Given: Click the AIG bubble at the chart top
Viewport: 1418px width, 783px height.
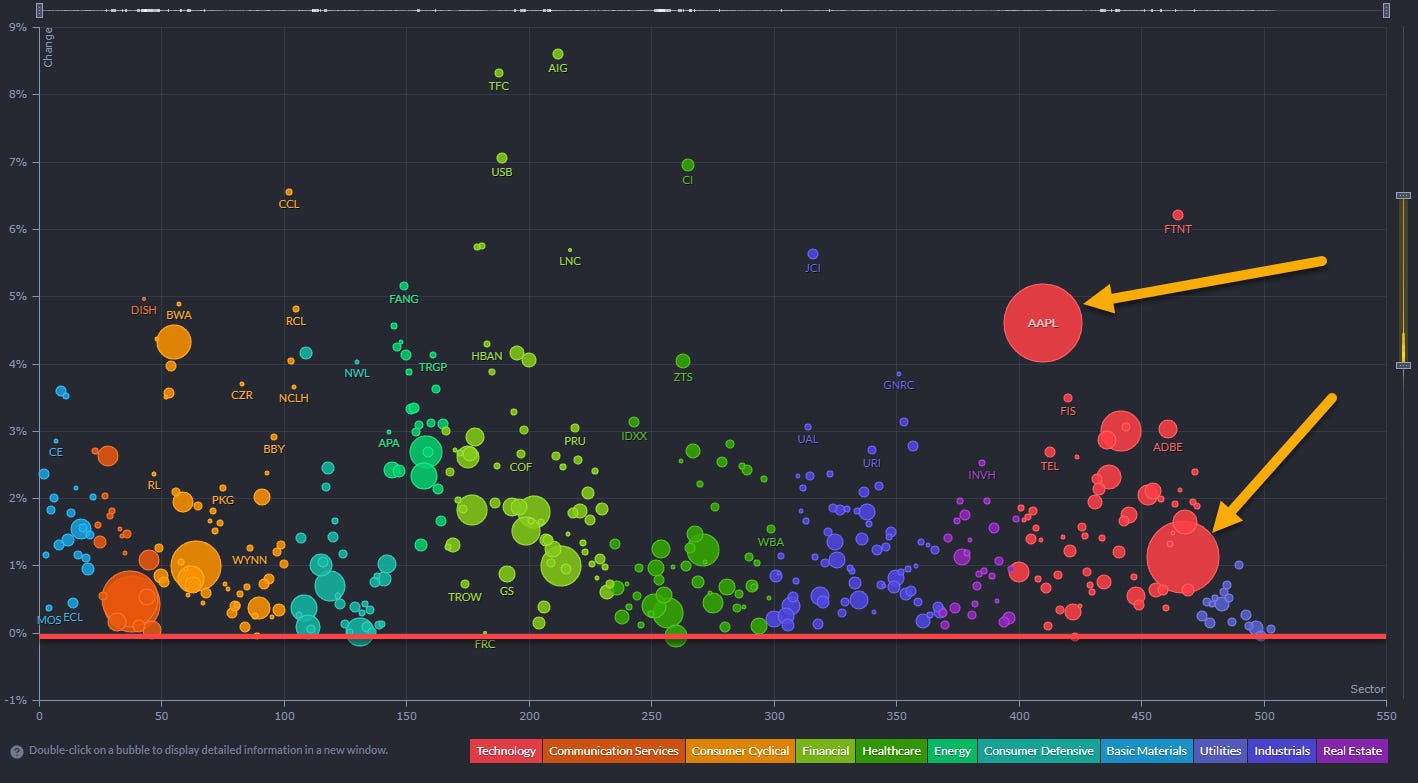Looking at the screenshot, I should click(558, 54).
